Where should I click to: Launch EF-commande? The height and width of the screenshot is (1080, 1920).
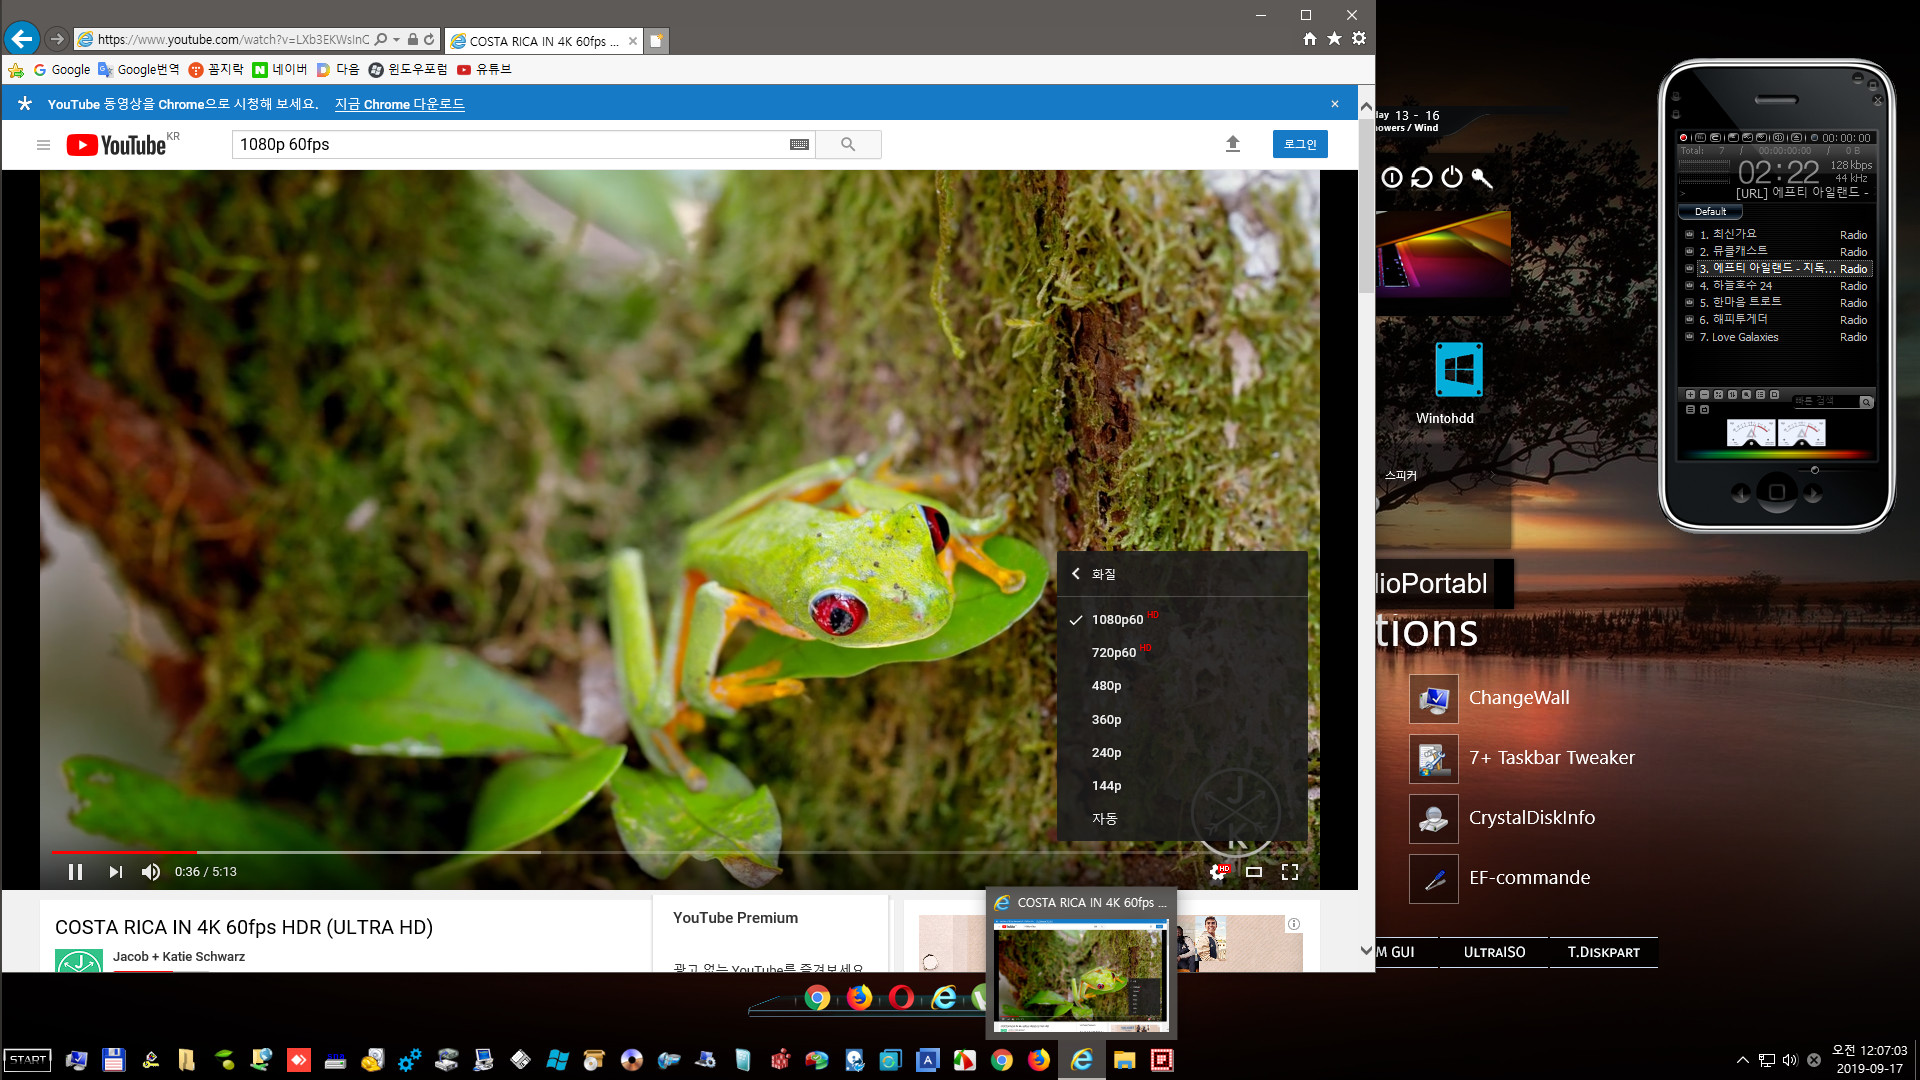1500,878
